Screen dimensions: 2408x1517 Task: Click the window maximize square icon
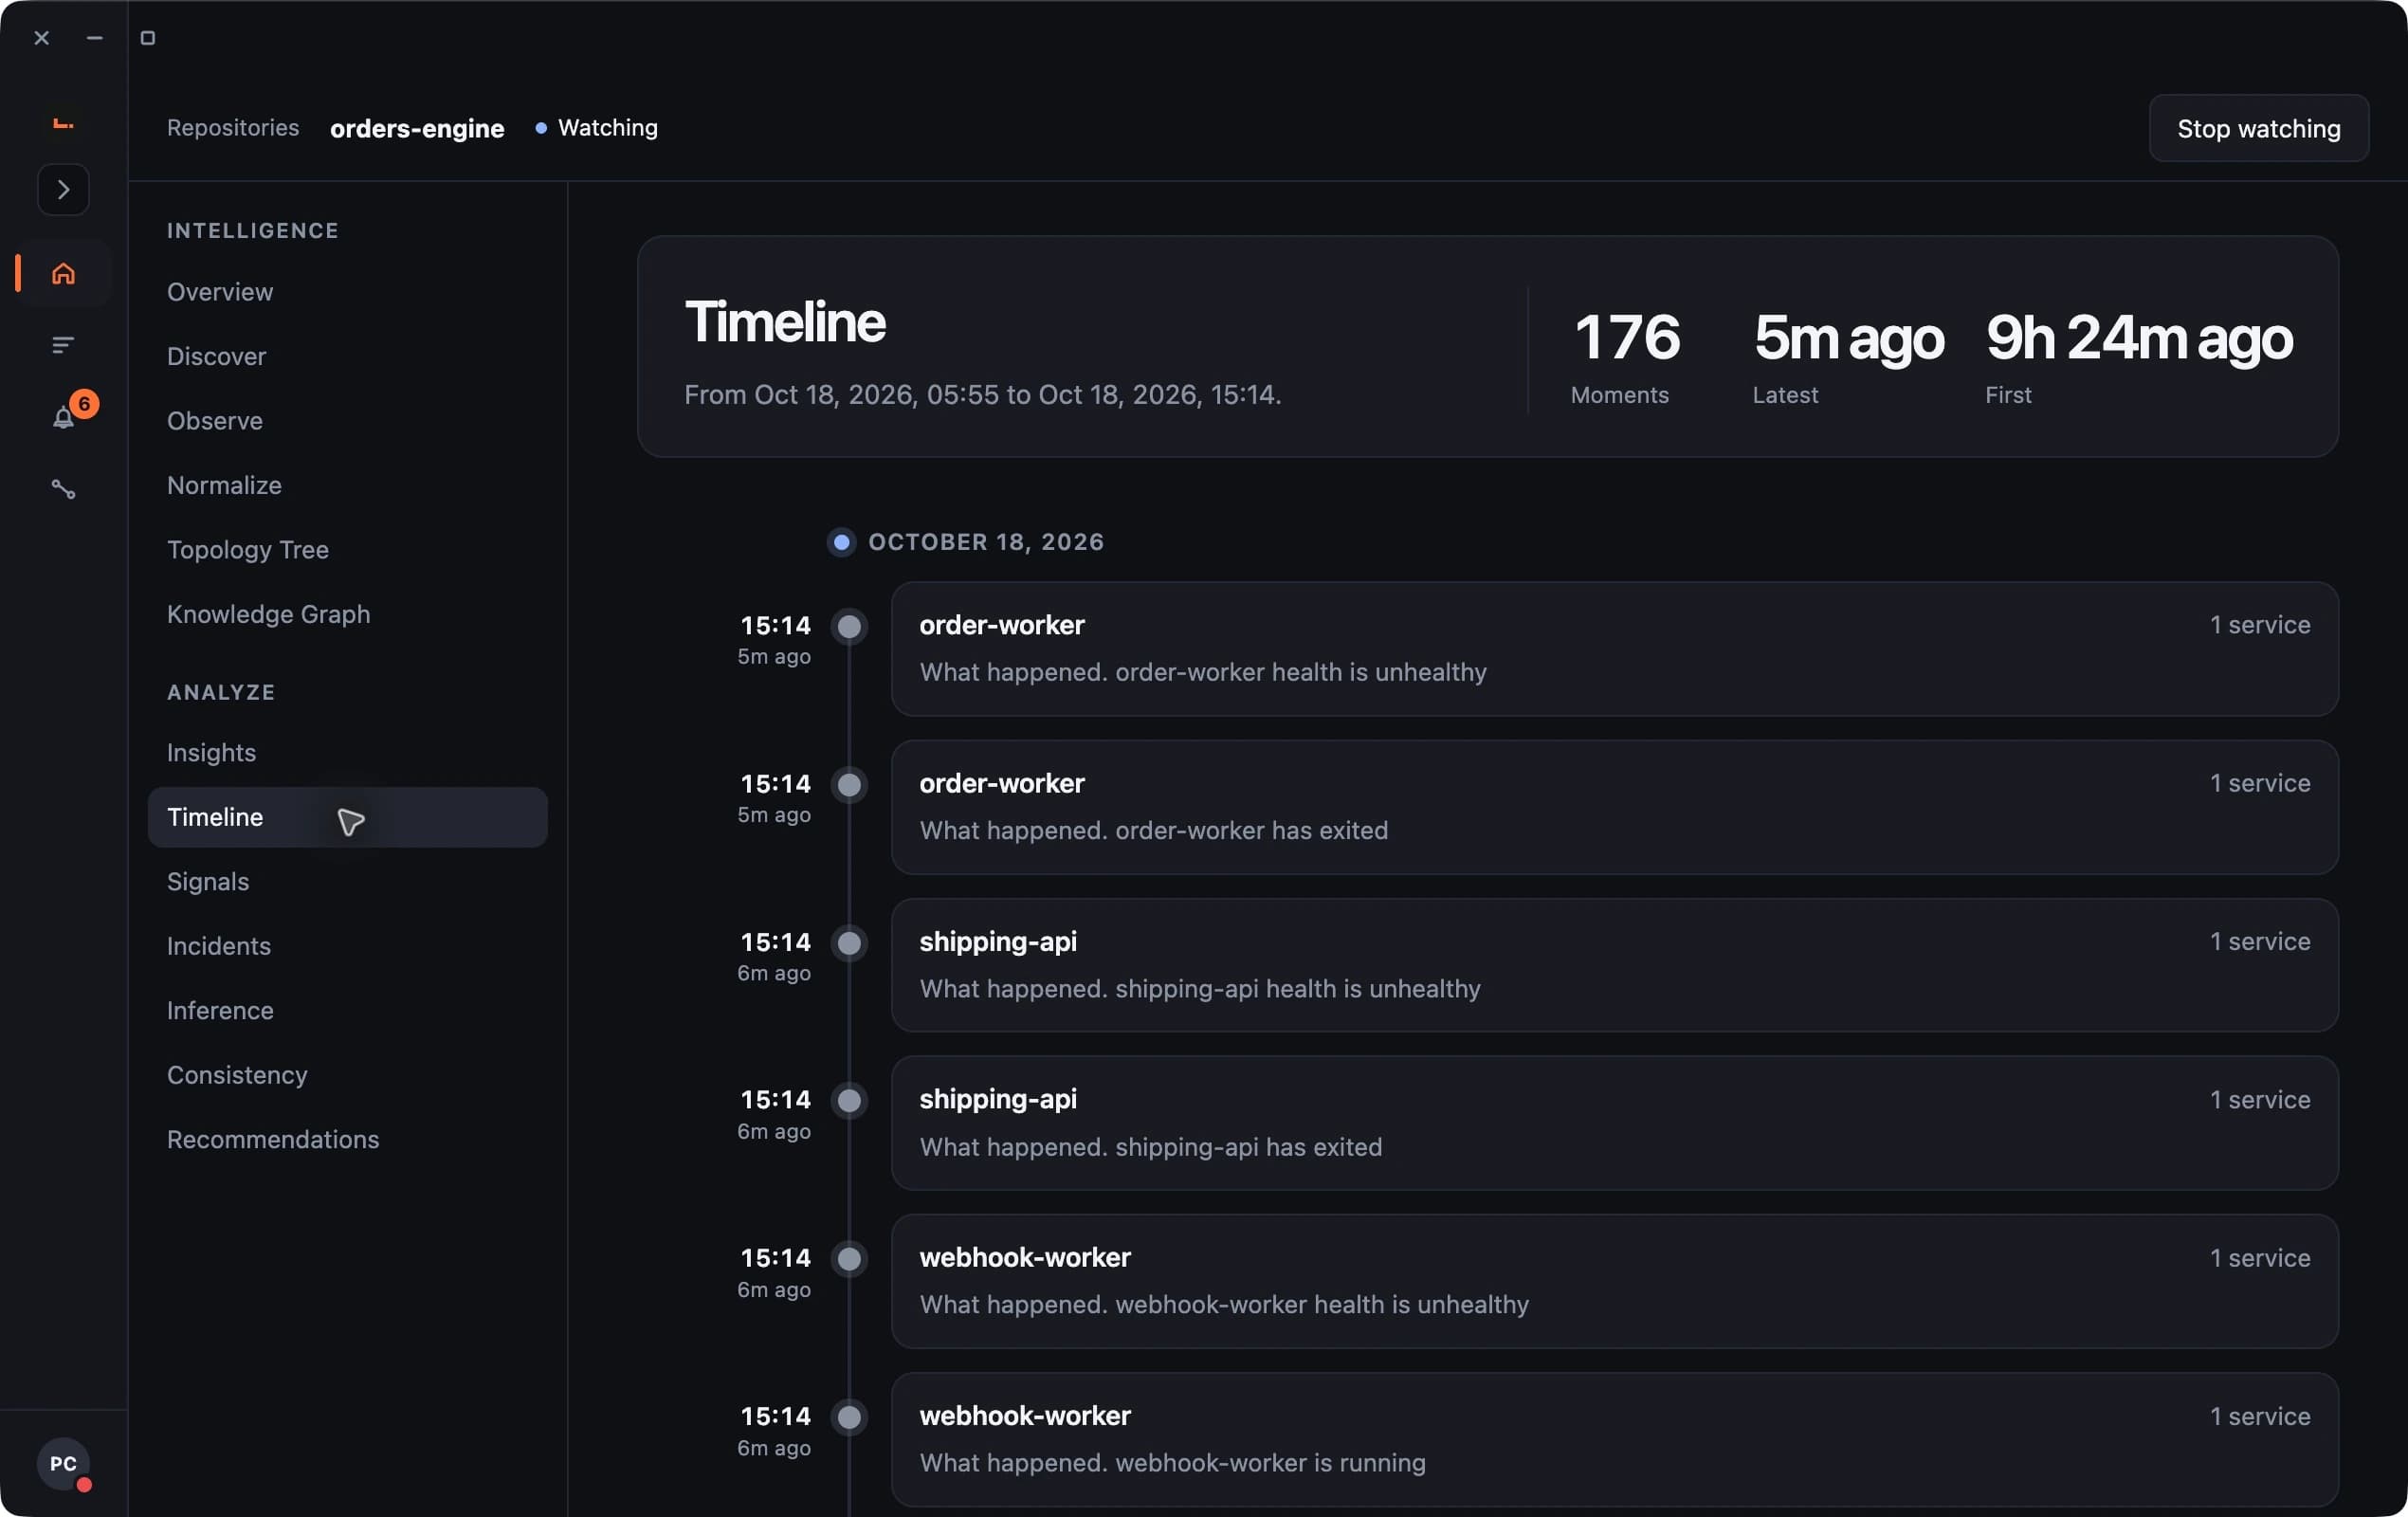(148, 38)
